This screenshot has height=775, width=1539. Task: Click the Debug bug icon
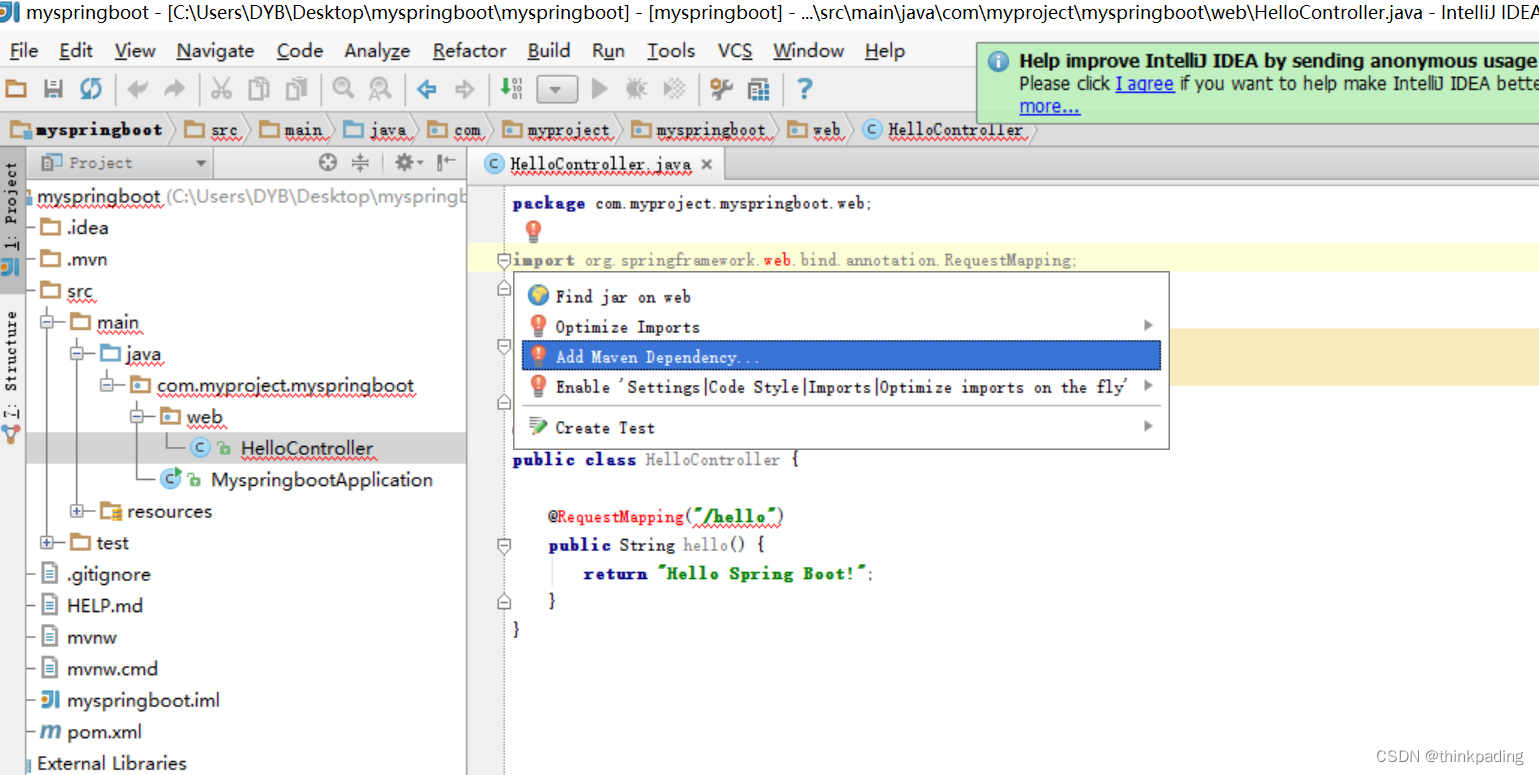(636, 90)
